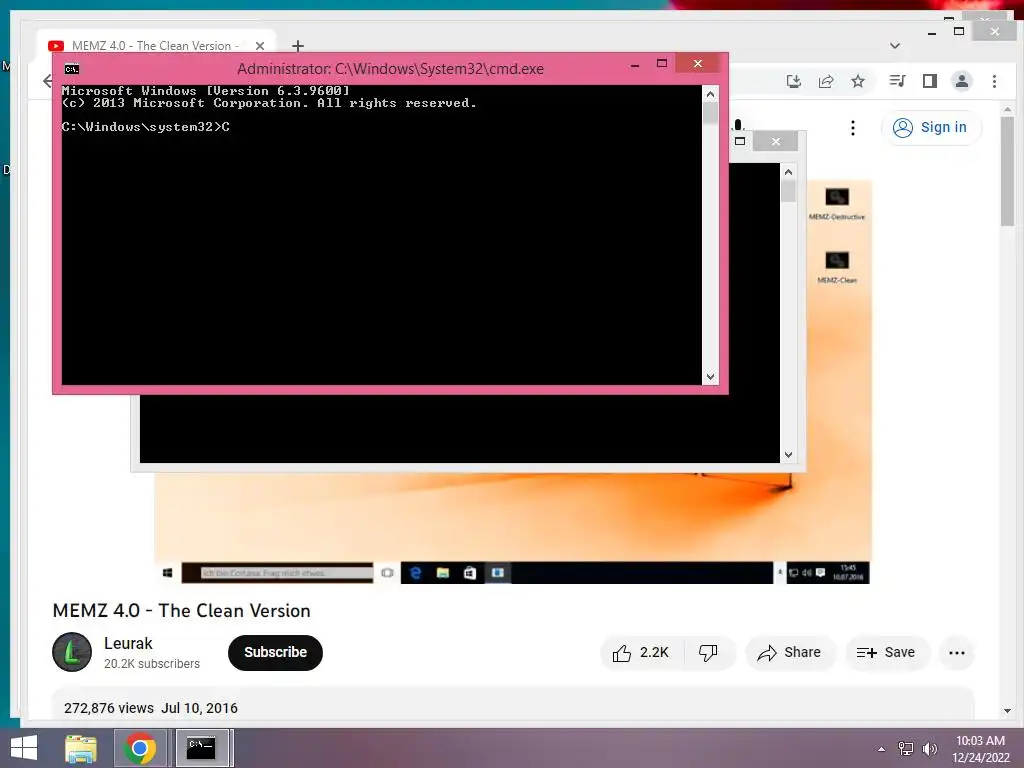Open Chrome media controls icon
Screen dimensions: 1024x768
point(897,81)
